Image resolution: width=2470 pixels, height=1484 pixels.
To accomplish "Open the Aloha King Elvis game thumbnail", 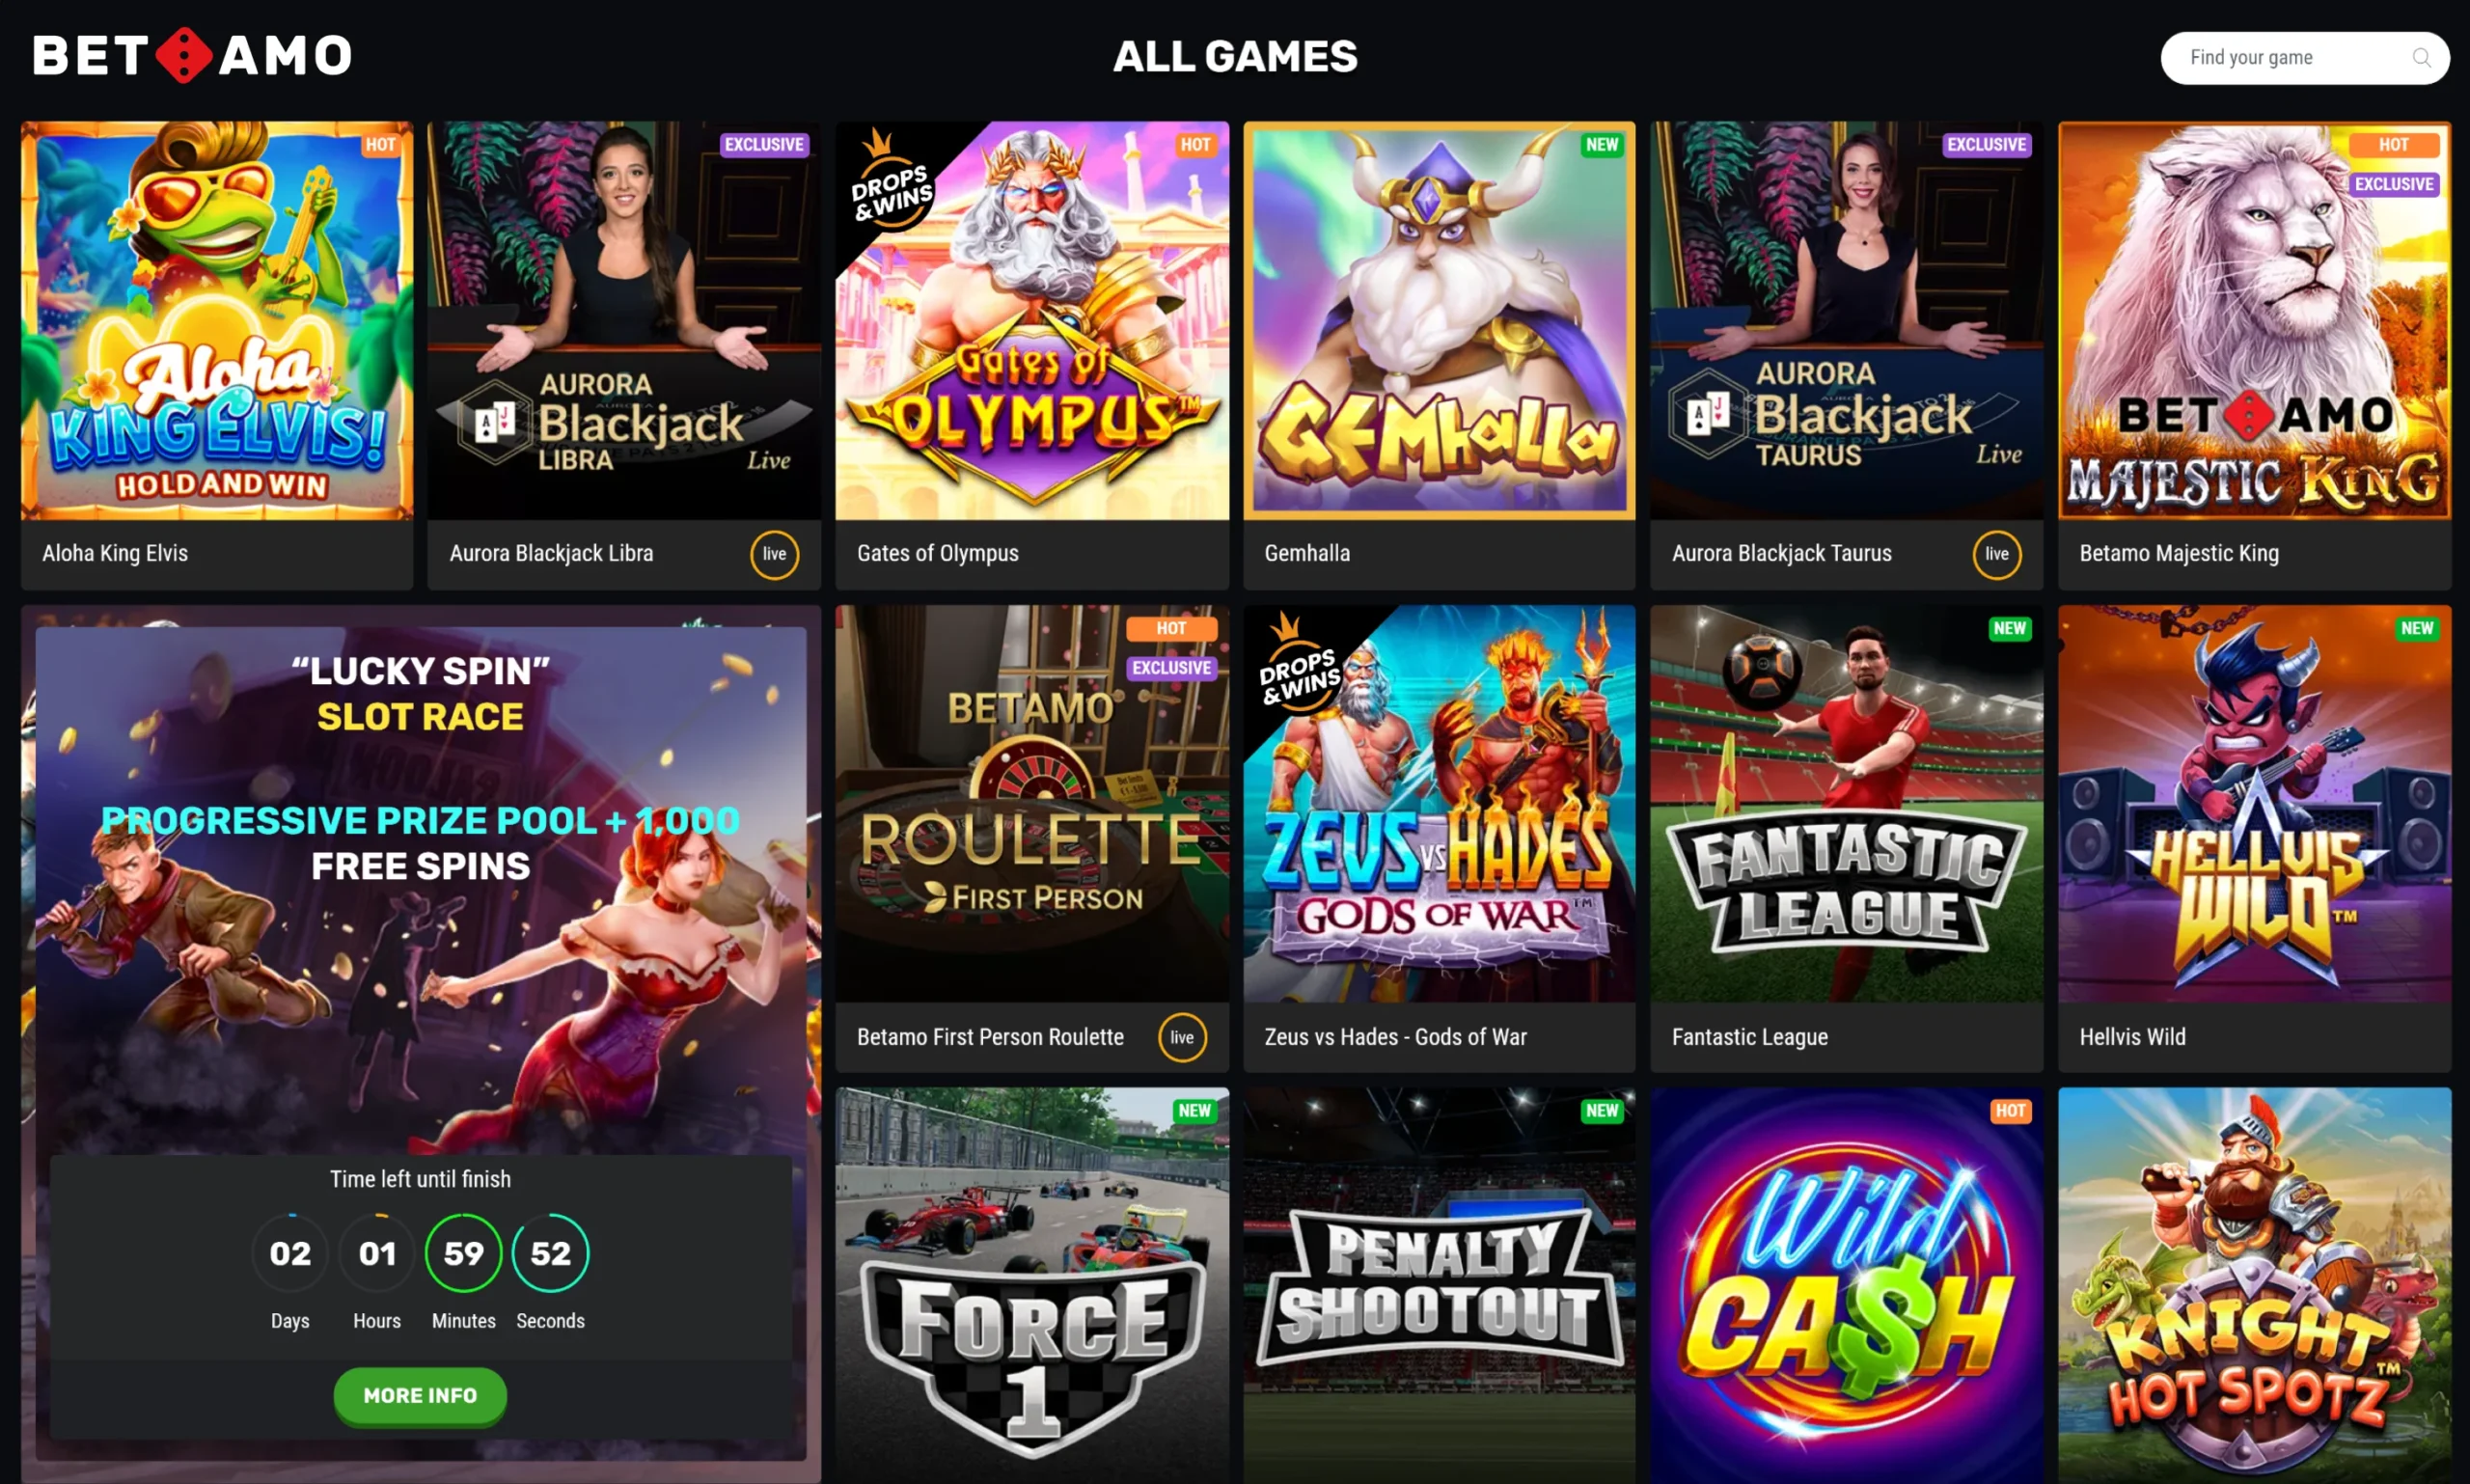I will click(217, 320).
